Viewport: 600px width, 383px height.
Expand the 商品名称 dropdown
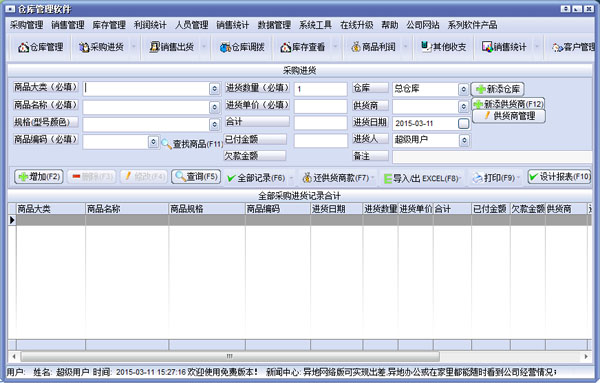tap(215, 107)
